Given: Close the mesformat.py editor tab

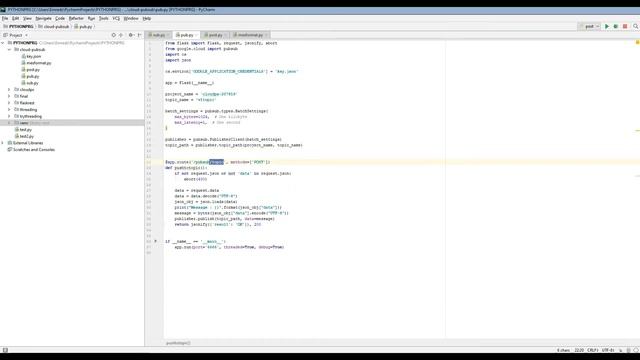Looking at the screenshot, I should tap(266, 35).
